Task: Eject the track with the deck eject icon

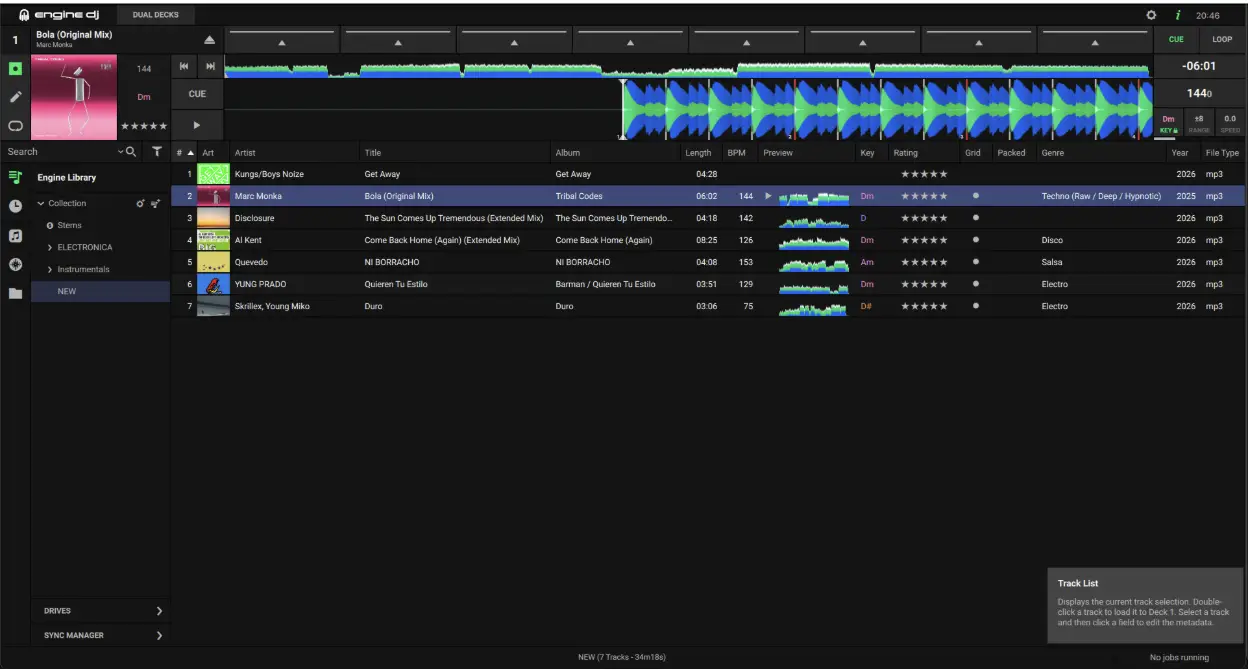Action: (210, 40)
